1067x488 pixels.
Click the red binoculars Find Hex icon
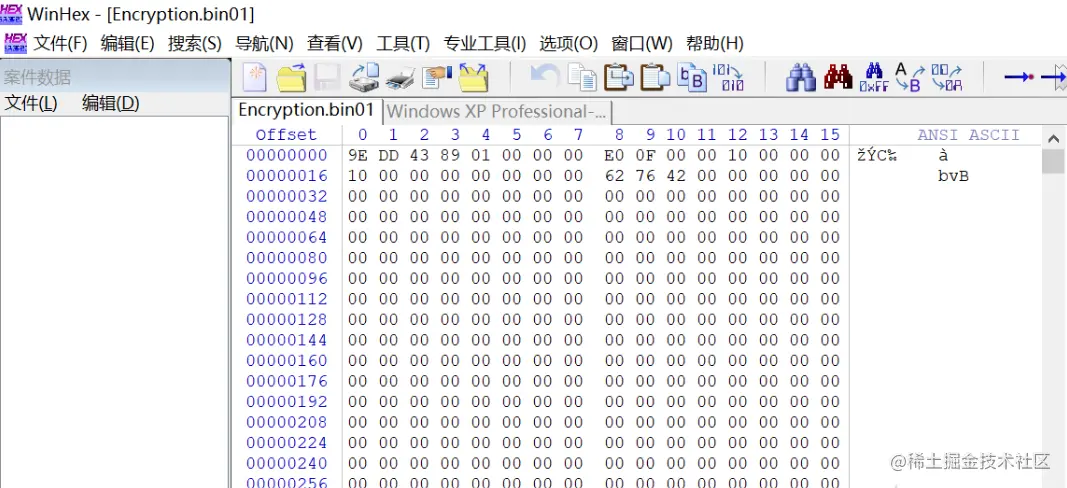pyautogui.click(x=838, y=78)
